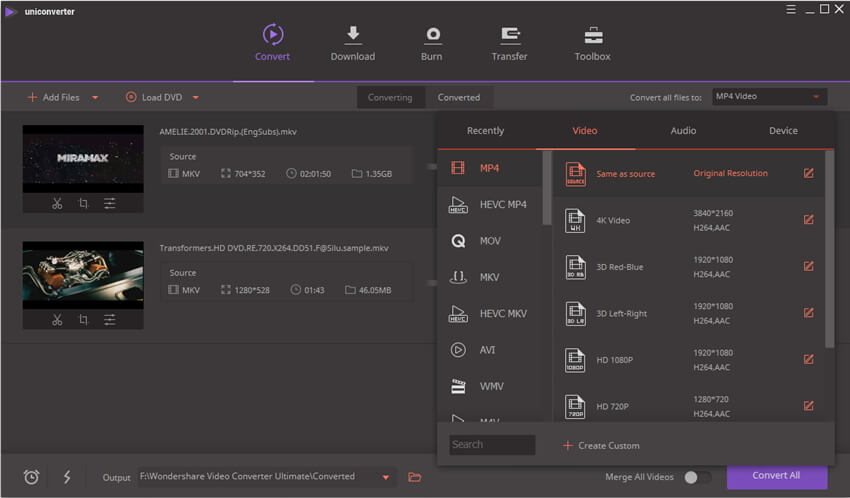Viewport: 850px width, 498px height.
Task: Click the presets list scrollbar
Action: point(829,249)
